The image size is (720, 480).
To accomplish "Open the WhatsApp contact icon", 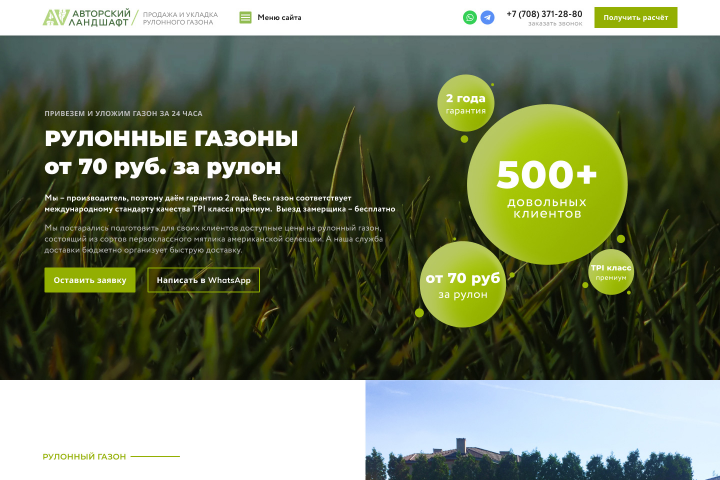I will pos(470,17).
